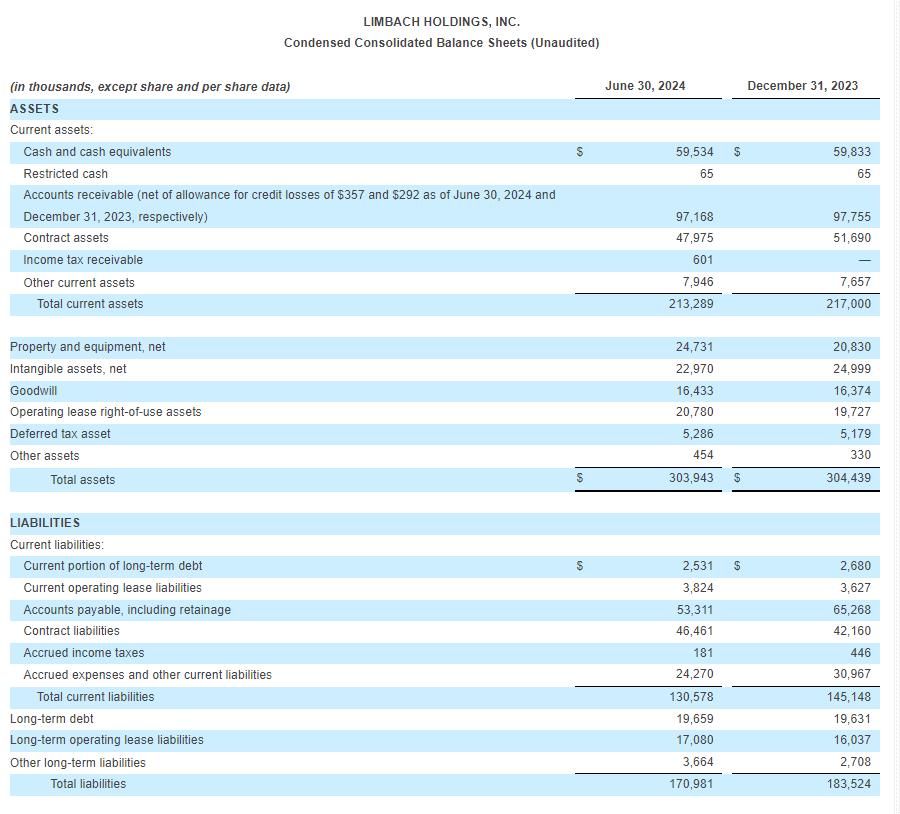Click the accounts receivable value 97,755
The image size is (900, 814).
[x=852, y=217]
